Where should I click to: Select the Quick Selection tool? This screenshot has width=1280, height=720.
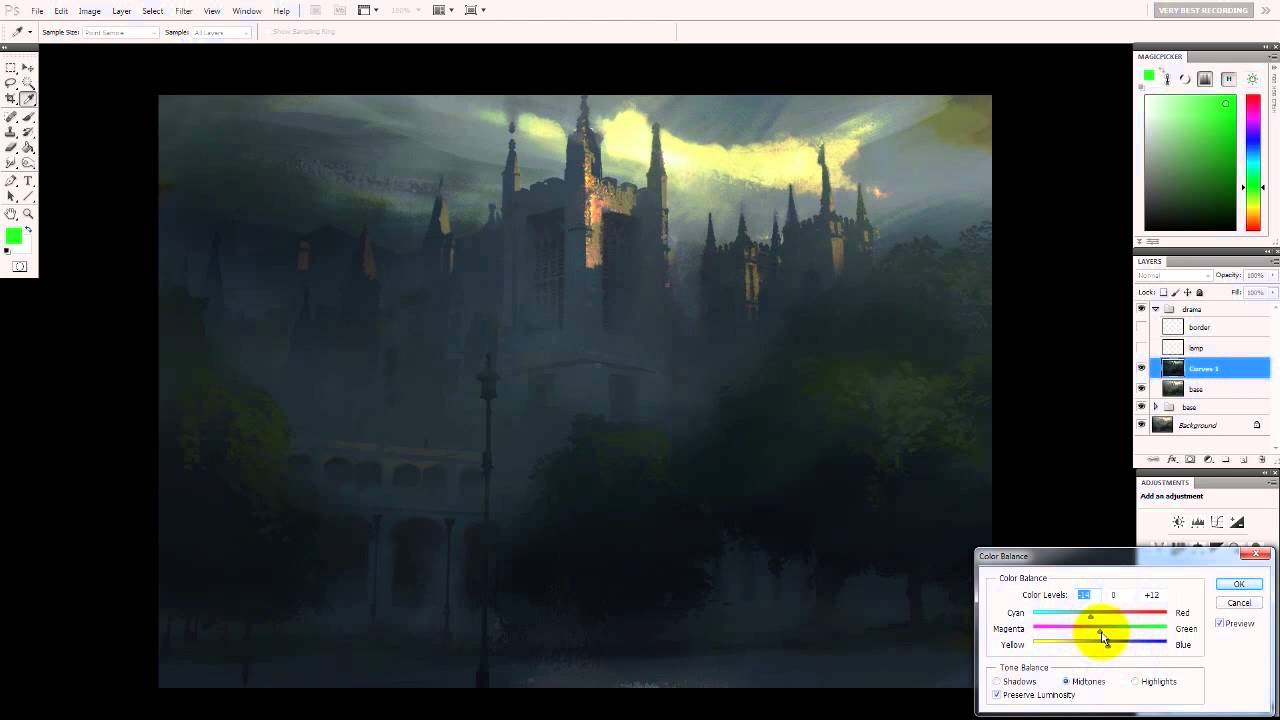[x=28, y=83]
